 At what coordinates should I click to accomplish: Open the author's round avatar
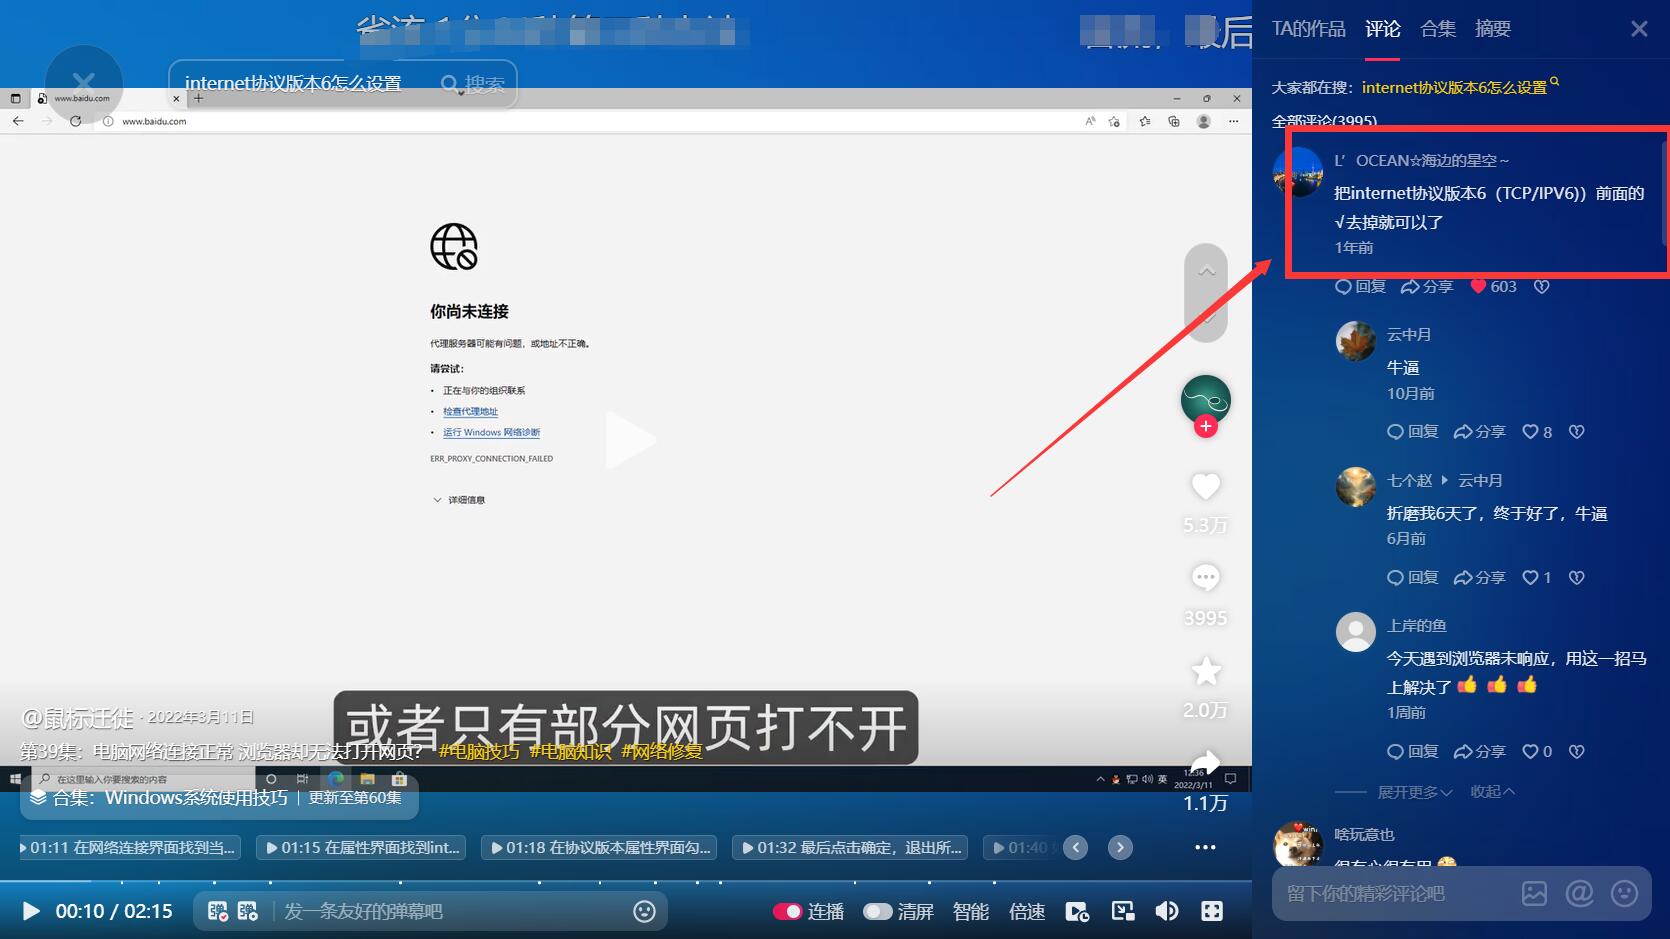(x=1206, y=399)
